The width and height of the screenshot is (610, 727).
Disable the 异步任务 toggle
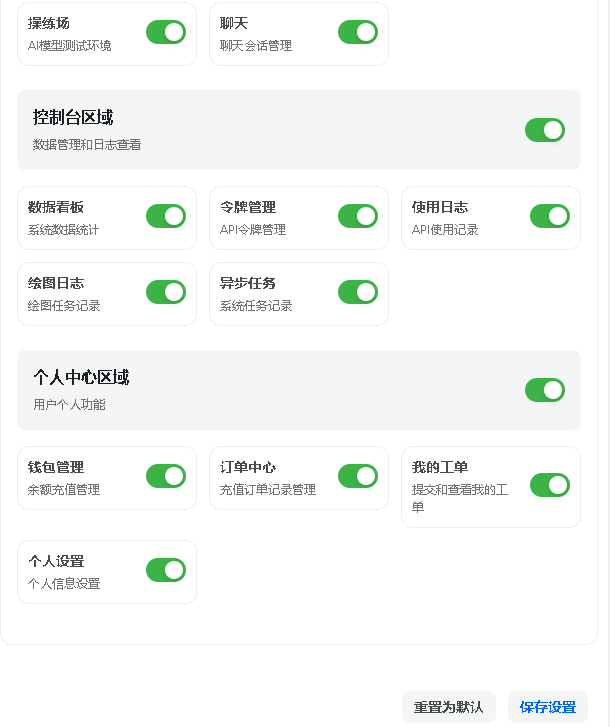pyautogui.click(x=358, y=292)
